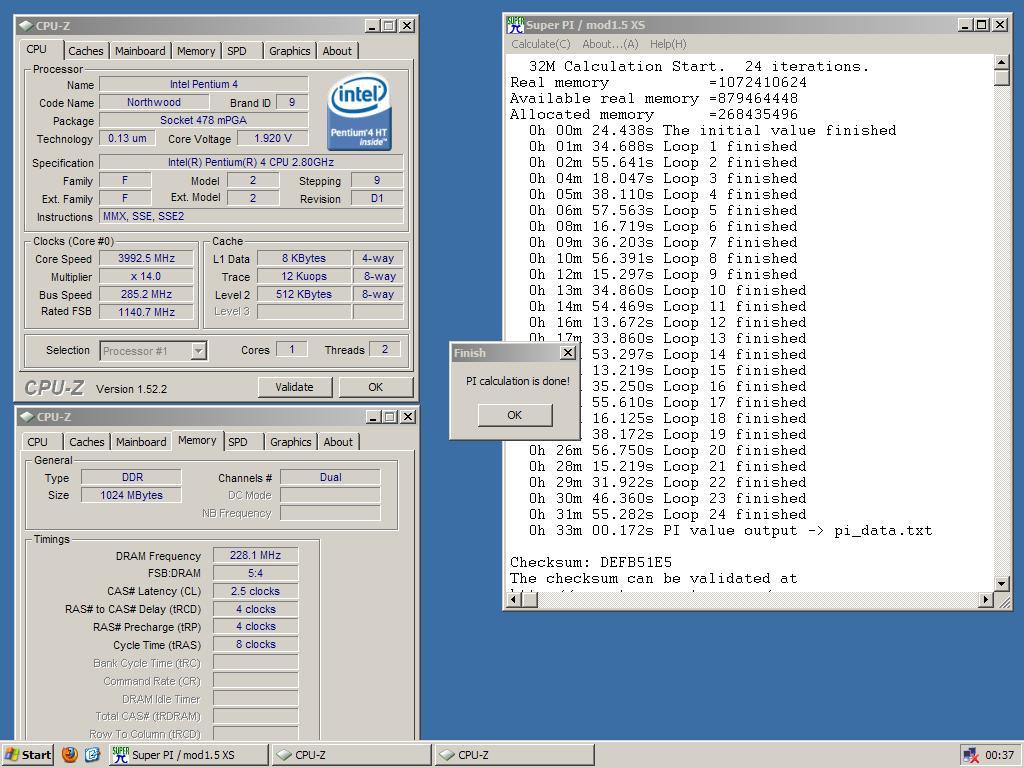Click Super PI horizontal scrollbar left arrow

(515, 600)
